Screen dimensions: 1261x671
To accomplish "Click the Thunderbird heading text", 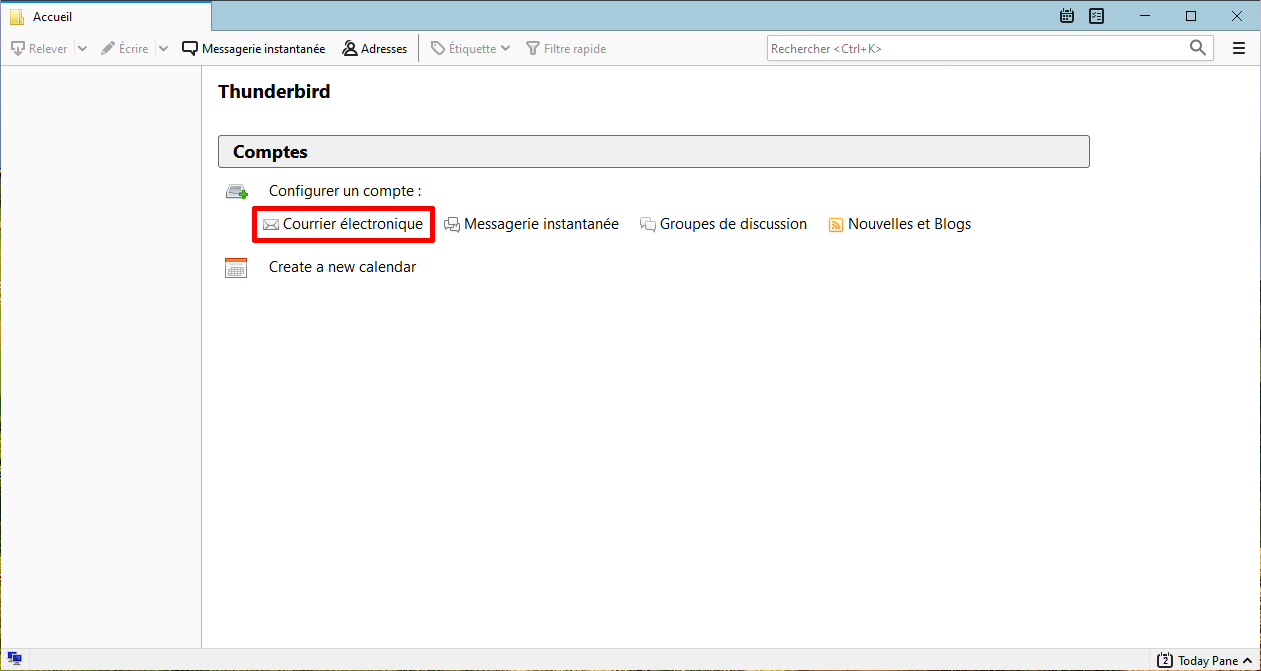I will 274,92.
